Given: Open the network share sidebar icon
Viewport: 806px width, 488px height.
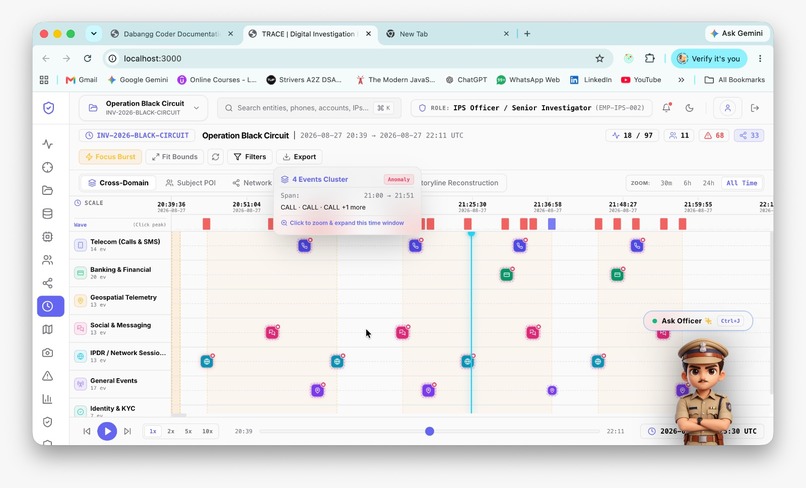Looking at the screenshot, I should click(48, 283).
